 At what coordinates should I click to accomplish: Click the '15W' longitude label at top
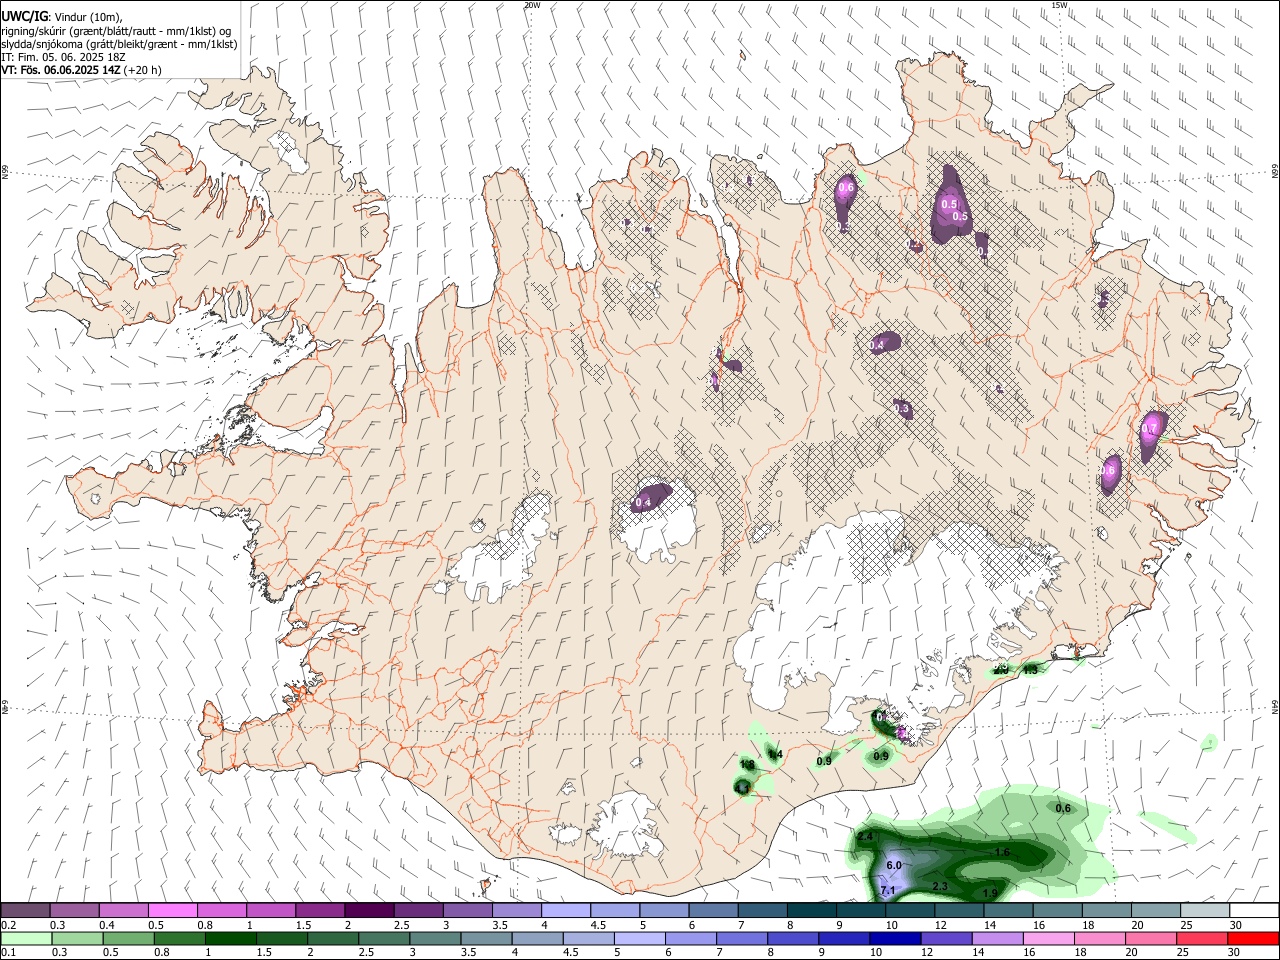1059,5
